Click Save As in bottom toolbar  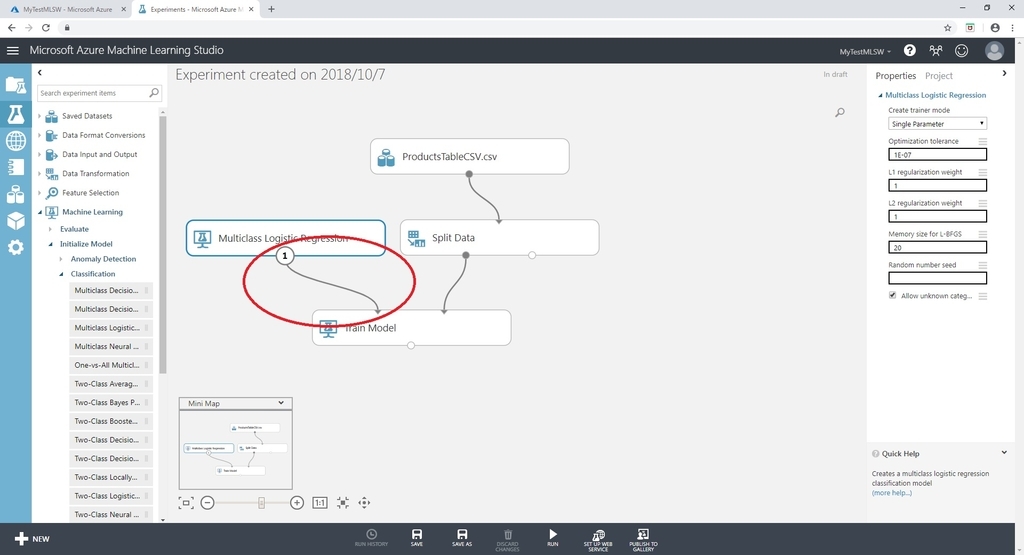click(462, 538)
